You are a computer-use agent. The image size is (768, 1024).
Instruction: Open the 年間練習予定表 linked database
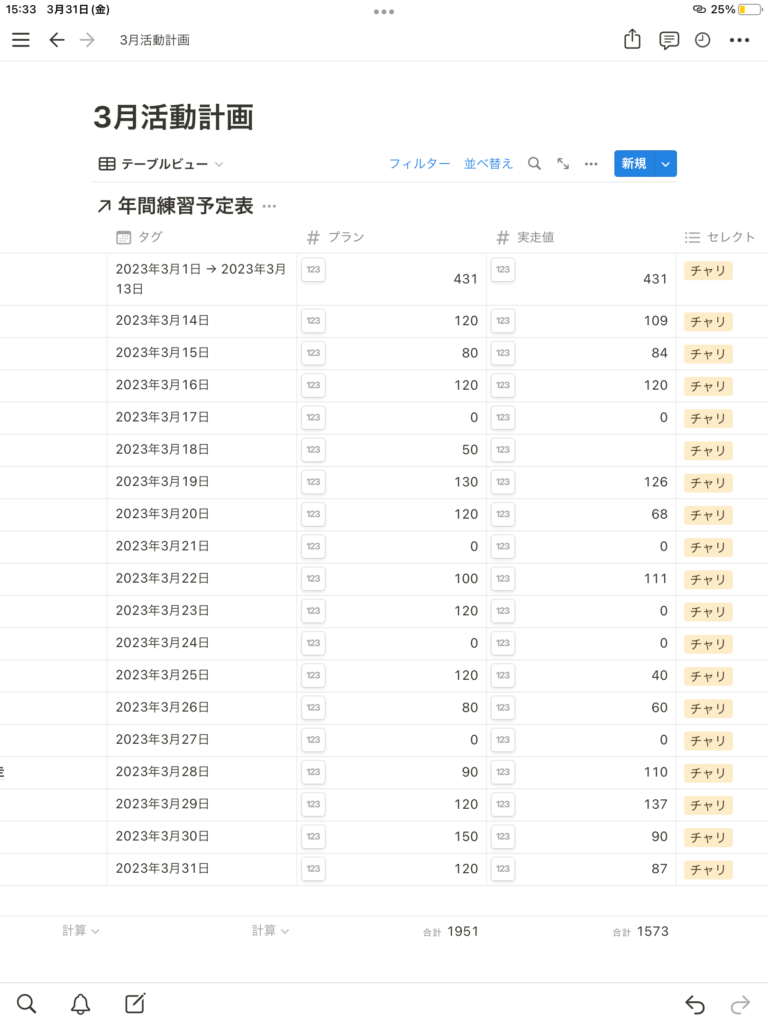[186, 206]
